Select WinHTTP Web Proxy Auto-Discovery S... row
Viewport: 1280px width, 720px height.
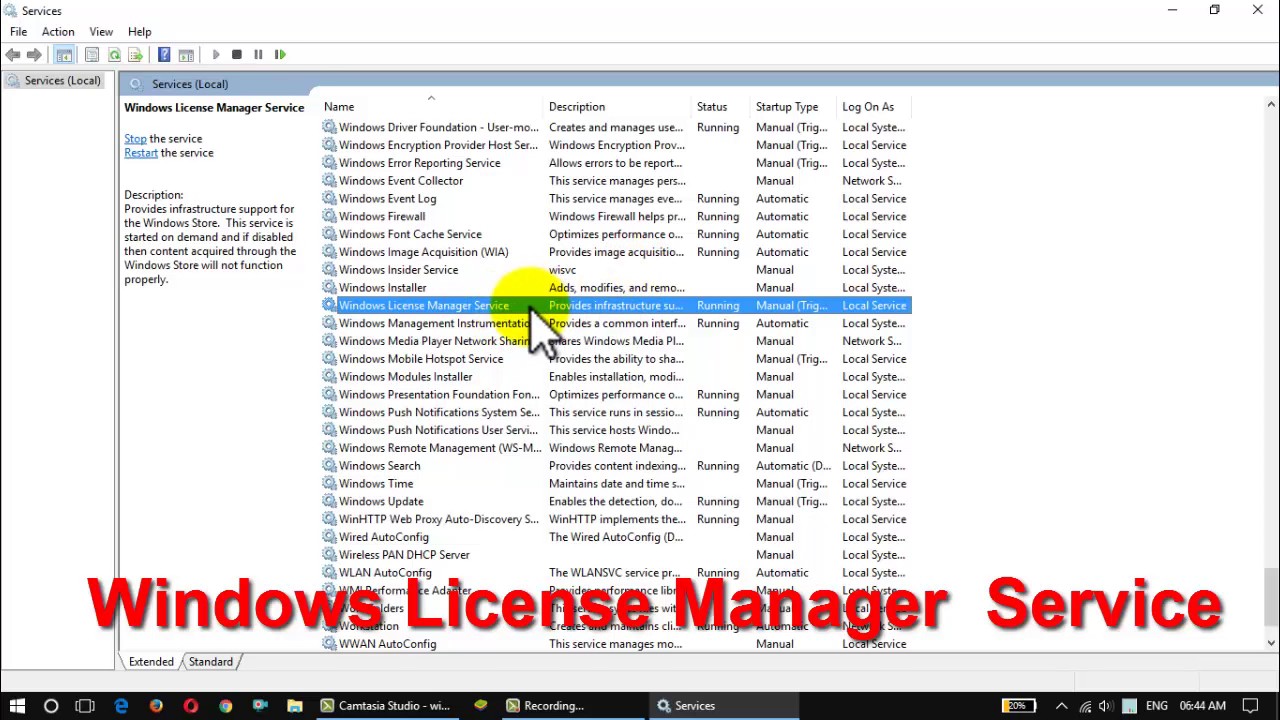tap(615, 520)
